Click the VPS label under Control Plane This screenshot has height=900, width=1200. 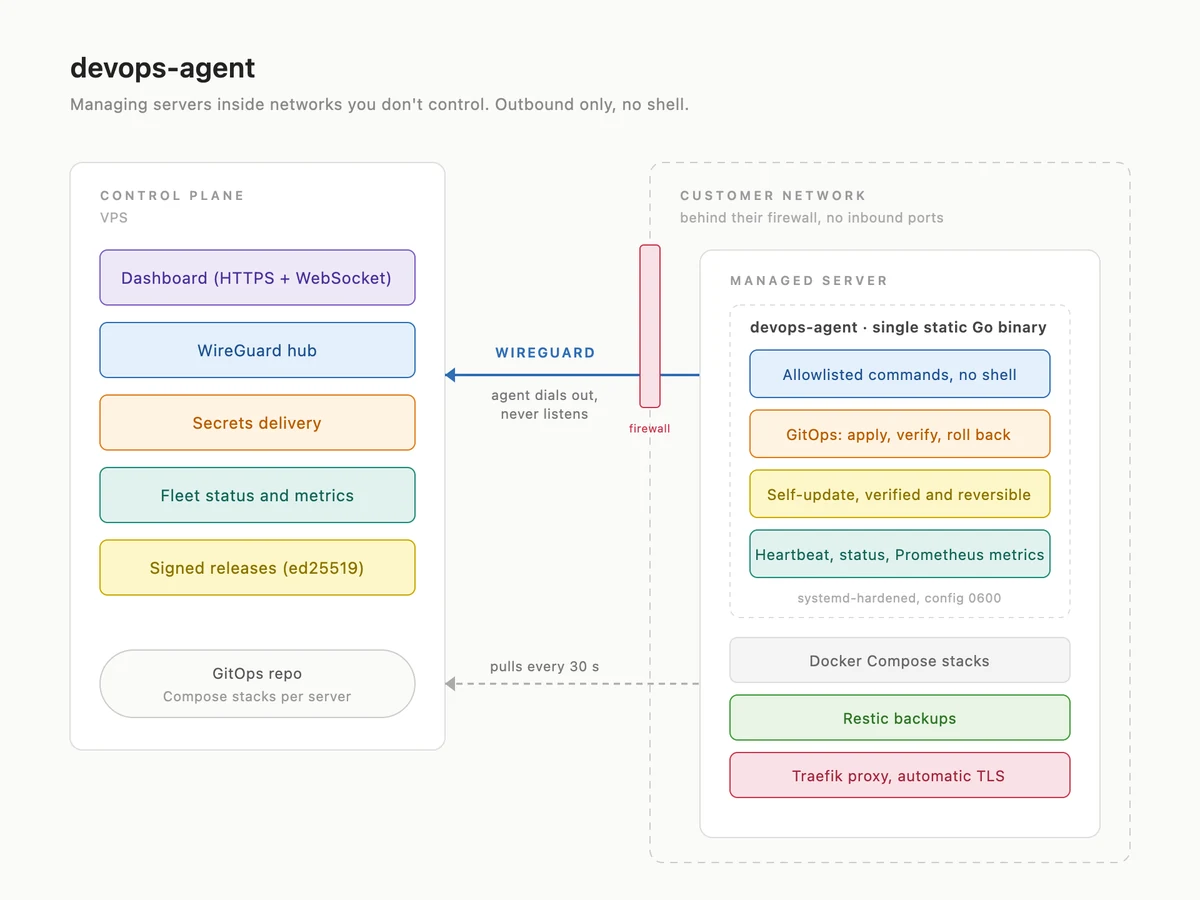coord(114,217)
